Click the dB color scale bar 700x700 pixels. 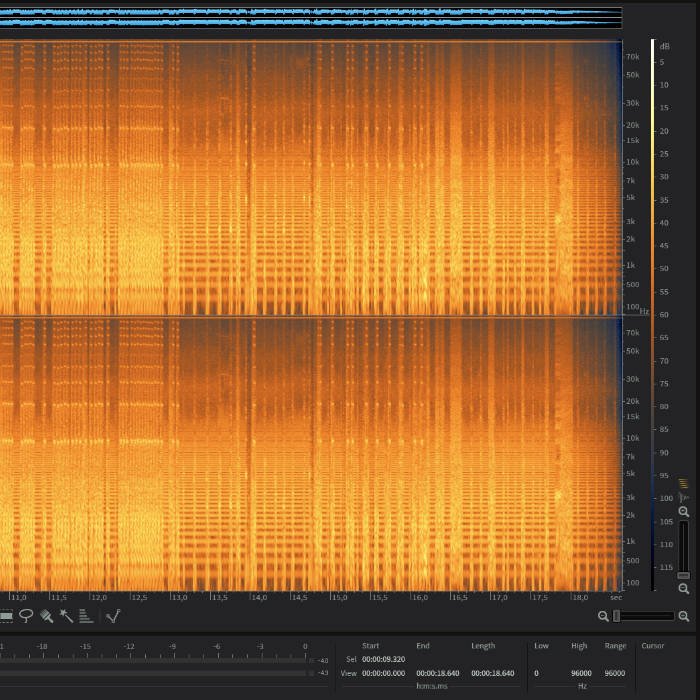pos(654,300)
